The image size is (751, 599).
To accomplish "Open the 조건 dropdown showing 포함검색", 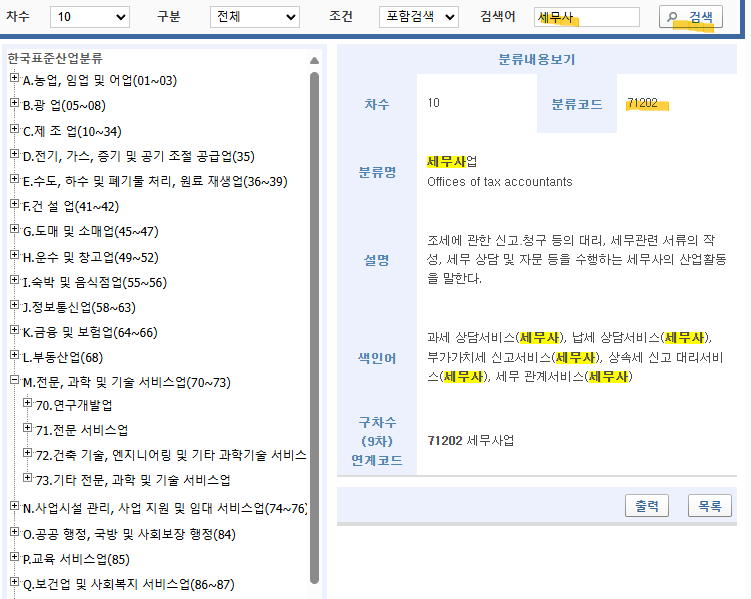I will pyautogui.click(x=418, y=17).
